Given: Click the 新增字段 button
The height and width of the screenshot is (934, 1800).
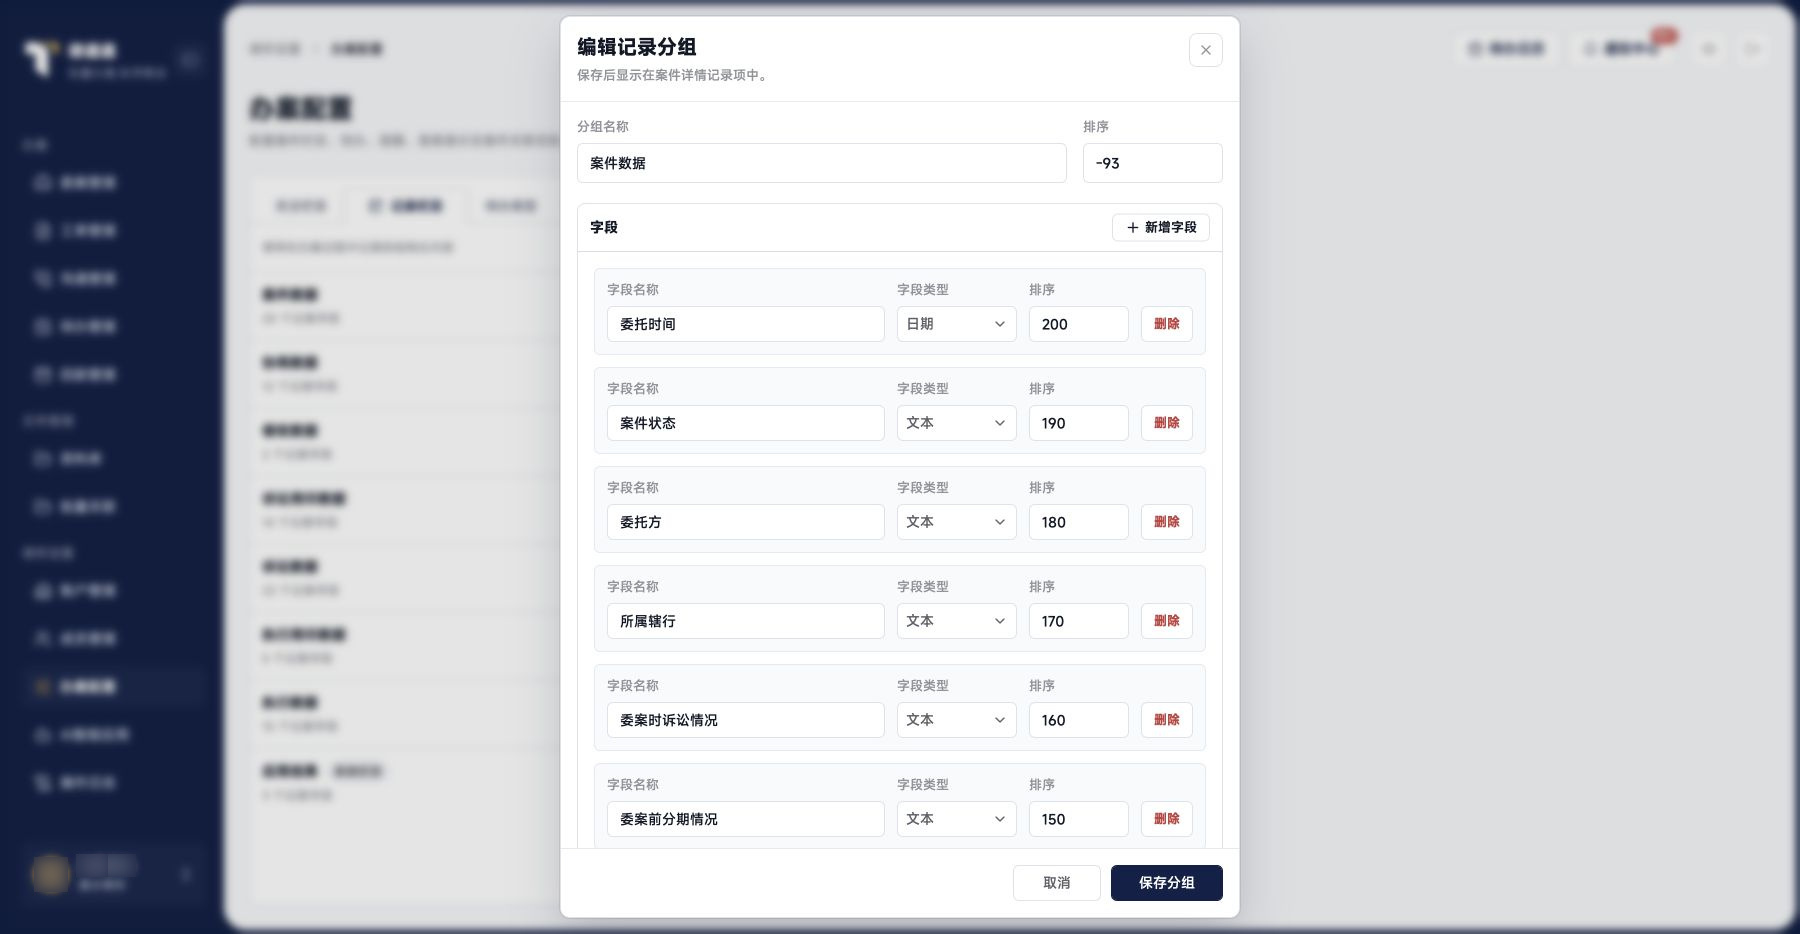Looking at the screenshot, I should pos(1160,227).
